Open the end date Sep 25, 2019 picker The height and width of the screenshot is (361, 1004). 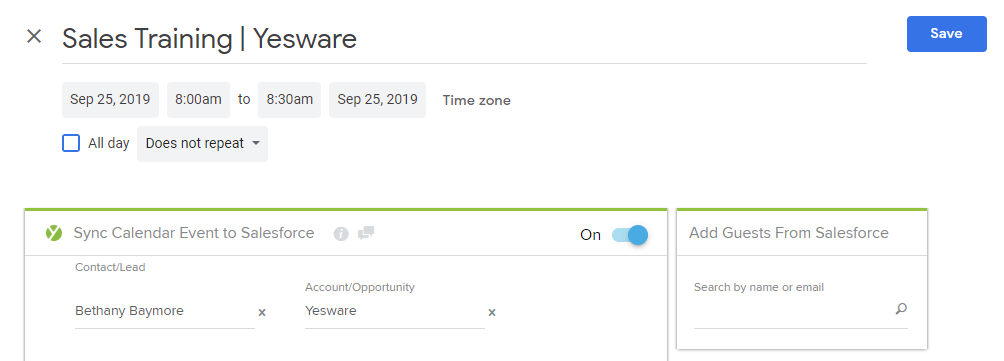(x=377, y=100)
